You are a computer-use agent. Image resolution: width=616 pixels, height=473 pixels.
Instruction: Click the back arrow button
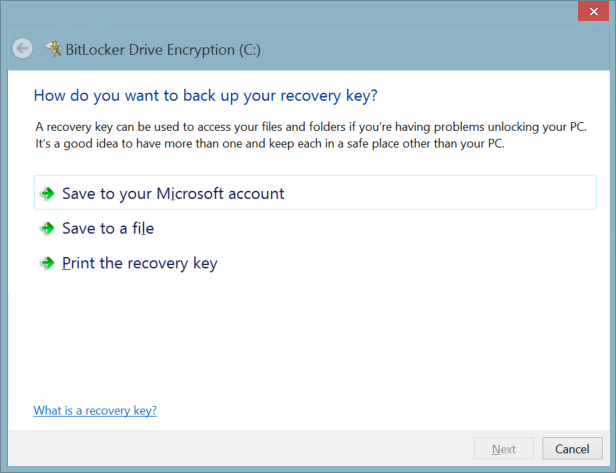[x=22, y=48]
